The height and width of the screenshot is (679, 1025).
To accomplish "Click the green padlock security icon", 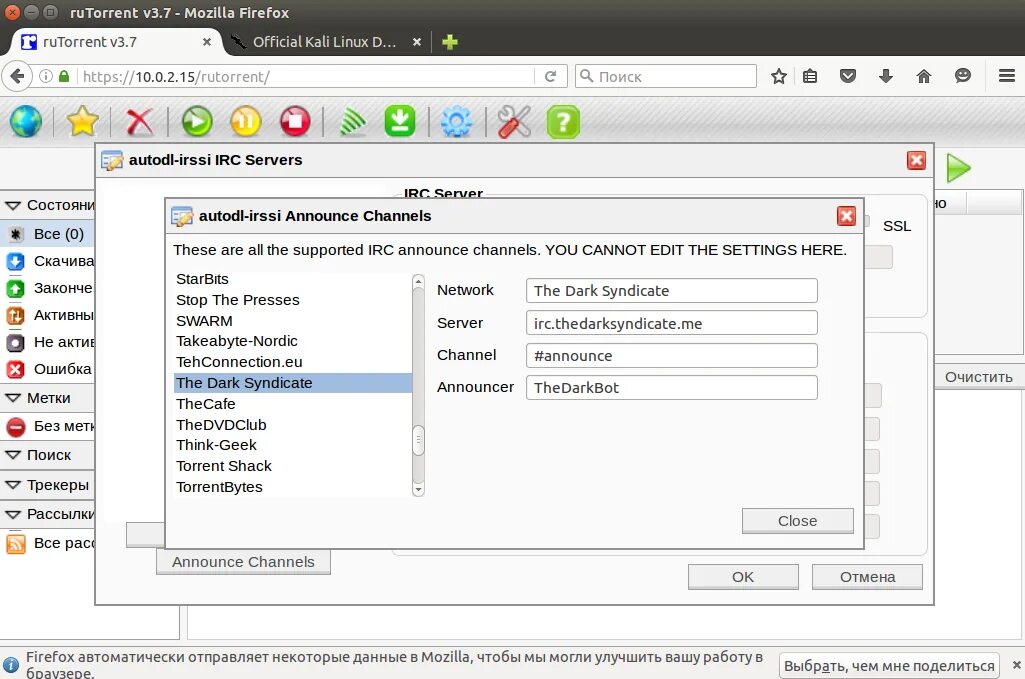I will pos(64,76).
